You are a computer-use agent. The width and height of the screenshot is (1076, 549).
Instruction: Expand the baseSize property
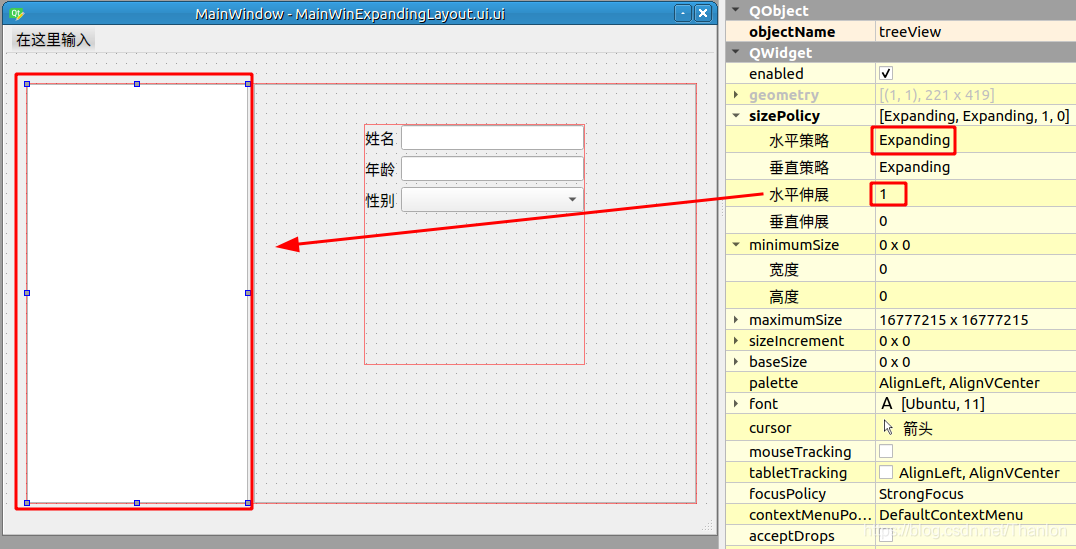pos(736,362)
